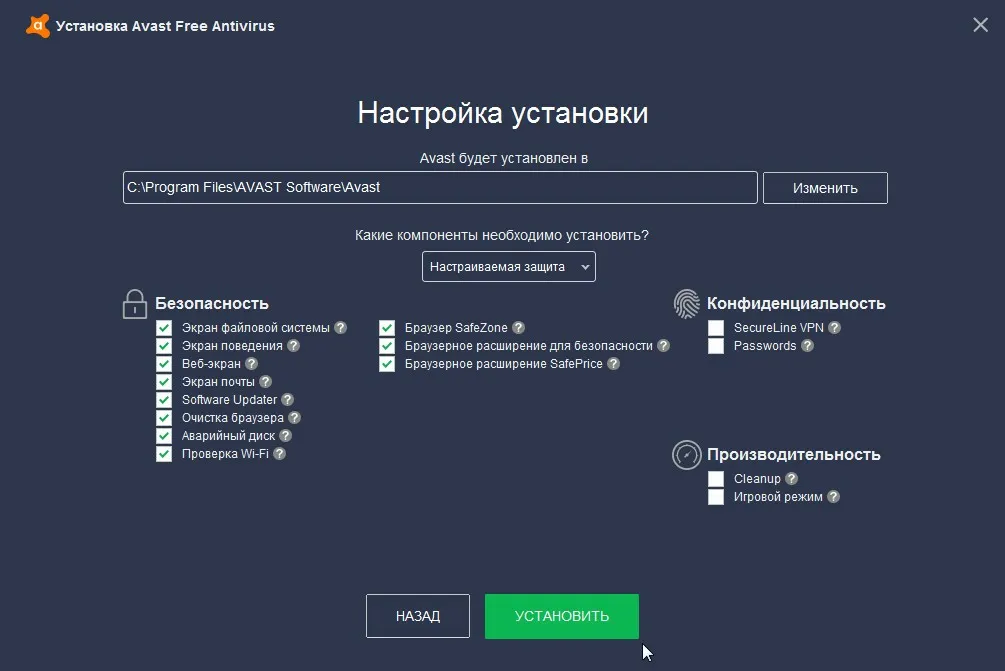Click help icon next to Экран файловой системы
The height and width of the screenshot is (671, 1005).
[x=341, y=328]
